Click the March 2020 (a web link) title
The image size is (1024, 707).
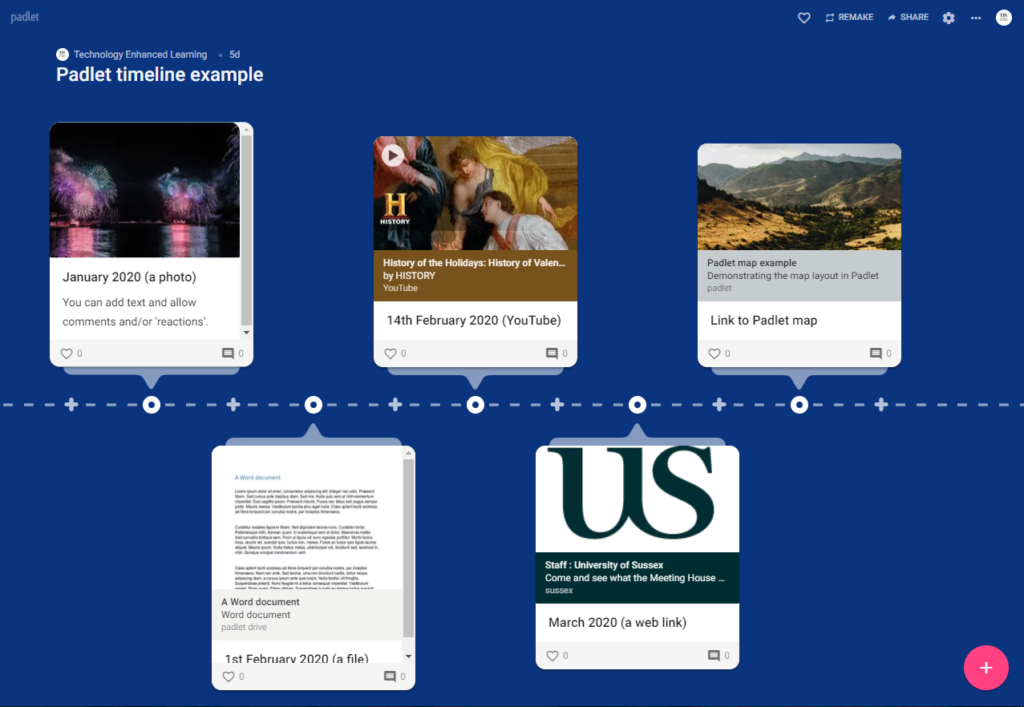tap(617, 622)
